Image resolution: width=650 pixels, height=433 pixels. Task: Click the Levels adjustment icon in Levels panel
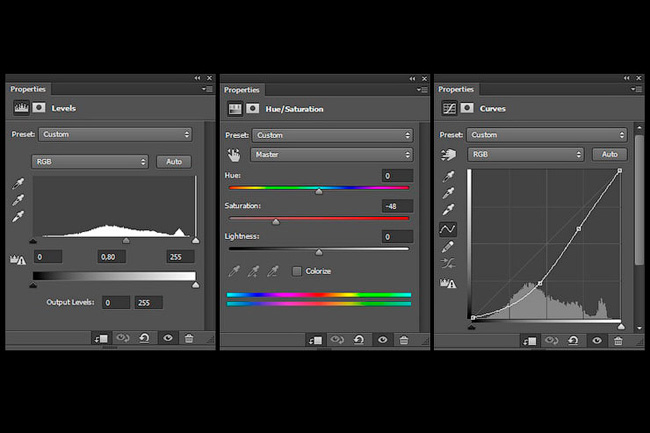click(x=21, y=108)
